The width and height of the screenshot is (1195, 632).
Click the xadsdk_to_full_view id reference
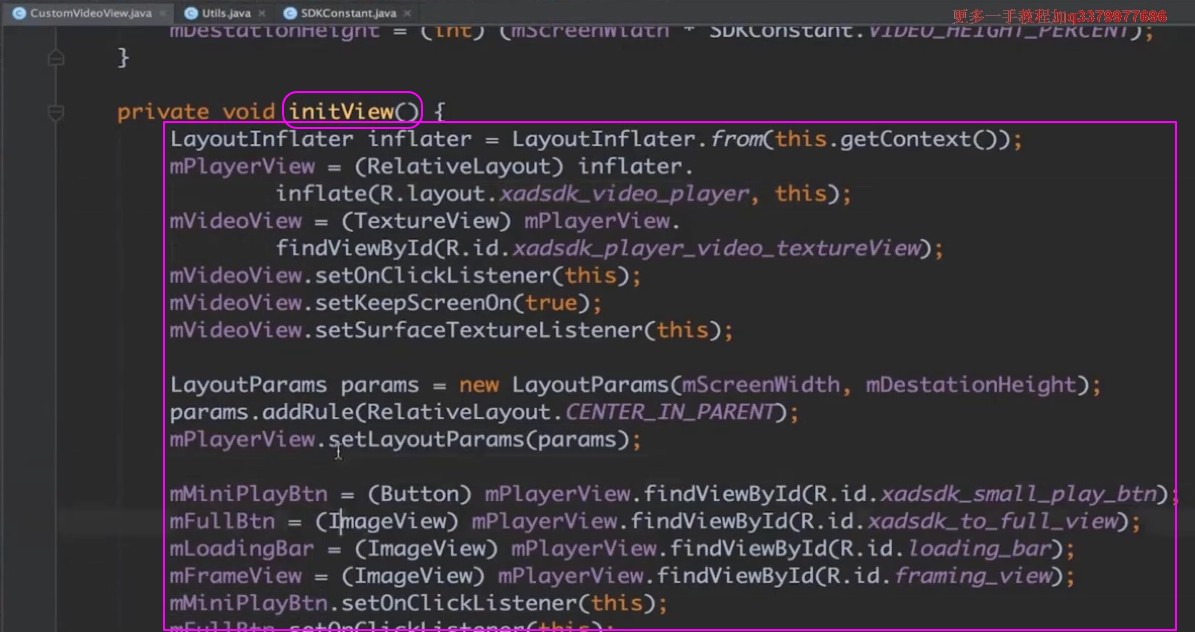pyautogui.click(x=992, y=521)
